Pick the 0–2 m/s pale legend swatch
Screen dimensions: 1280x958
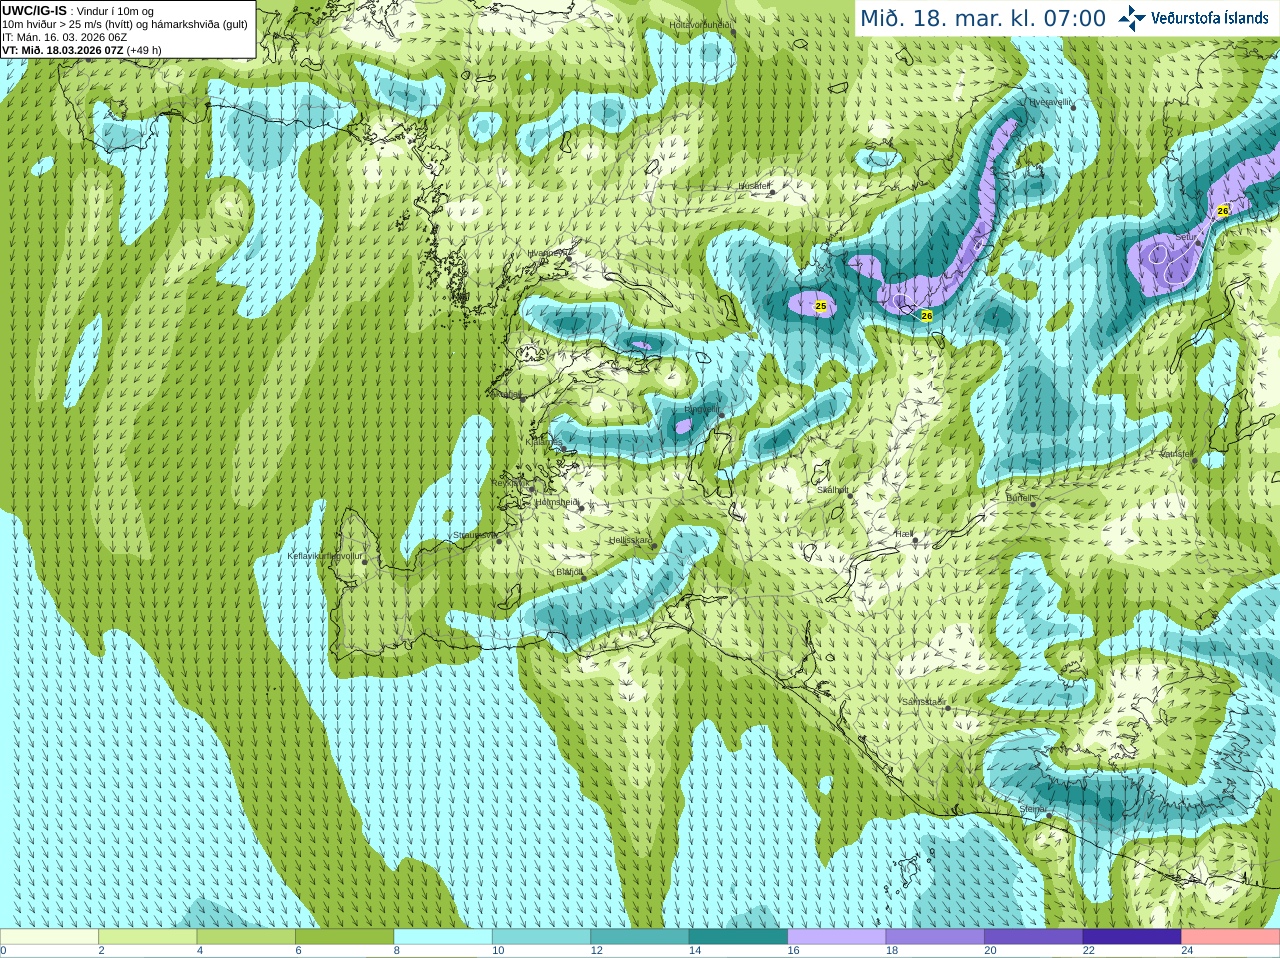click(x=49, y=937)
